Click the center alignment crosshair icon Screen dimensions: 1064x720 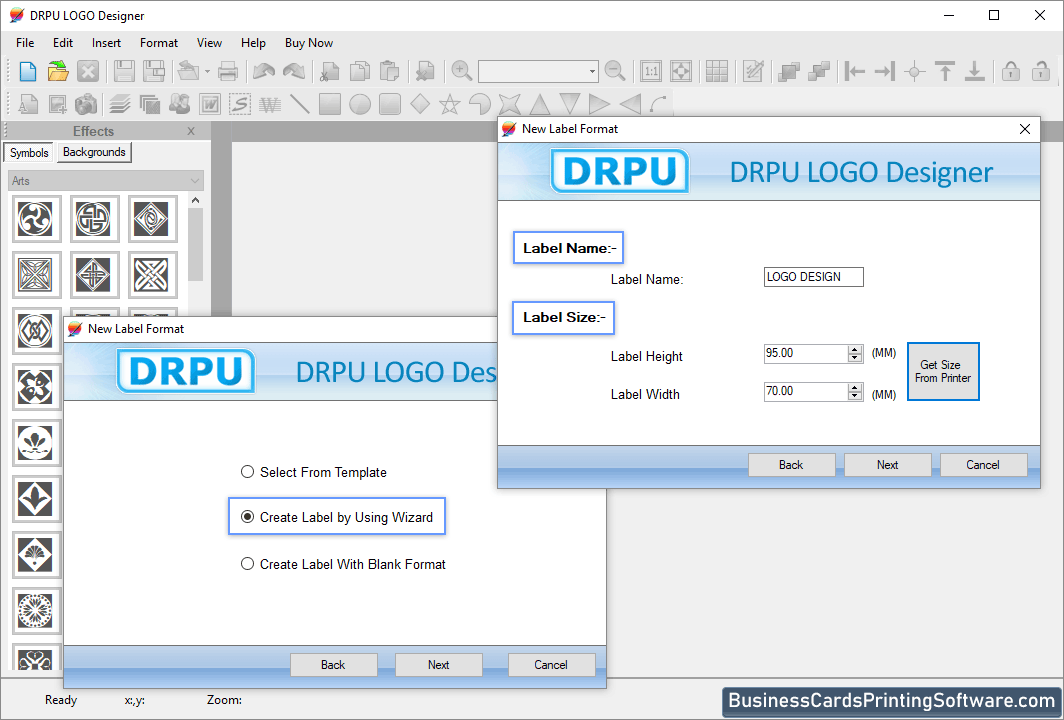pyautogui.click(x=915, y=71)
